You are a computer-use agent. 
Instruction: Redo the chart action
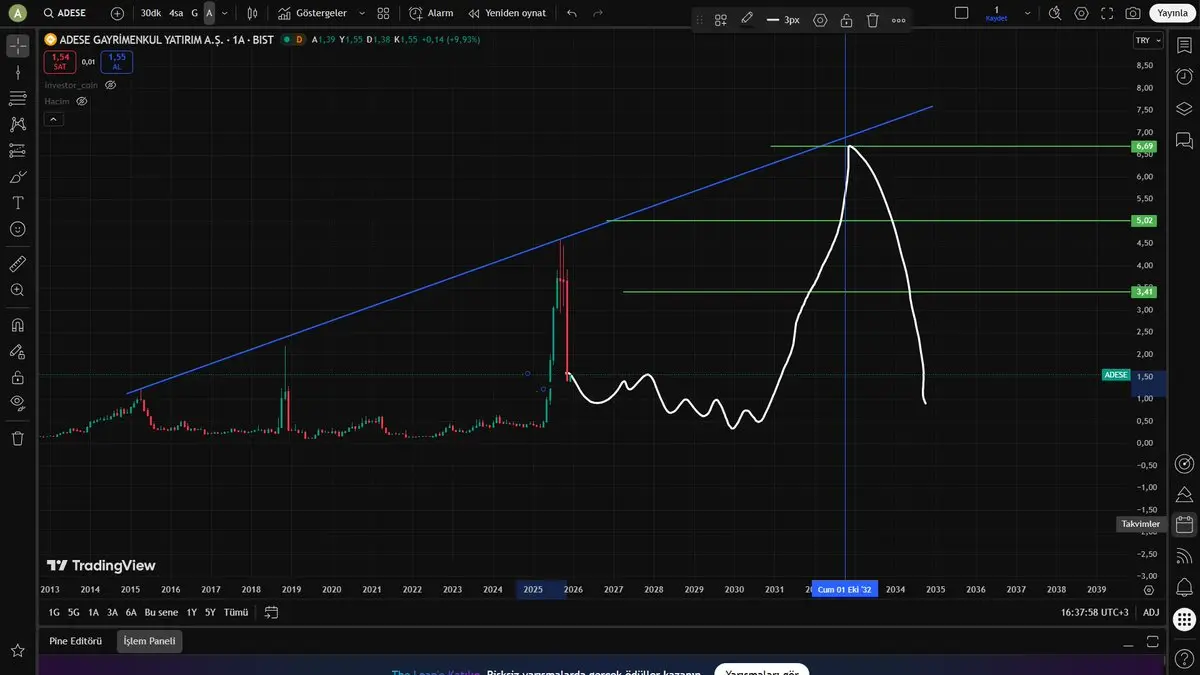598,13
